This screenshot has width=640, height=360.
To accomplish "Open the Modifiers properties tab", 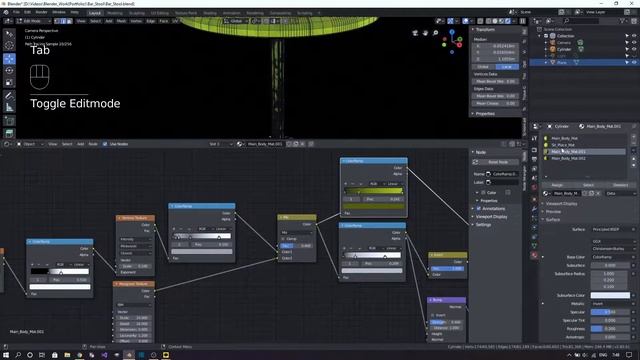I will [534, 209].
